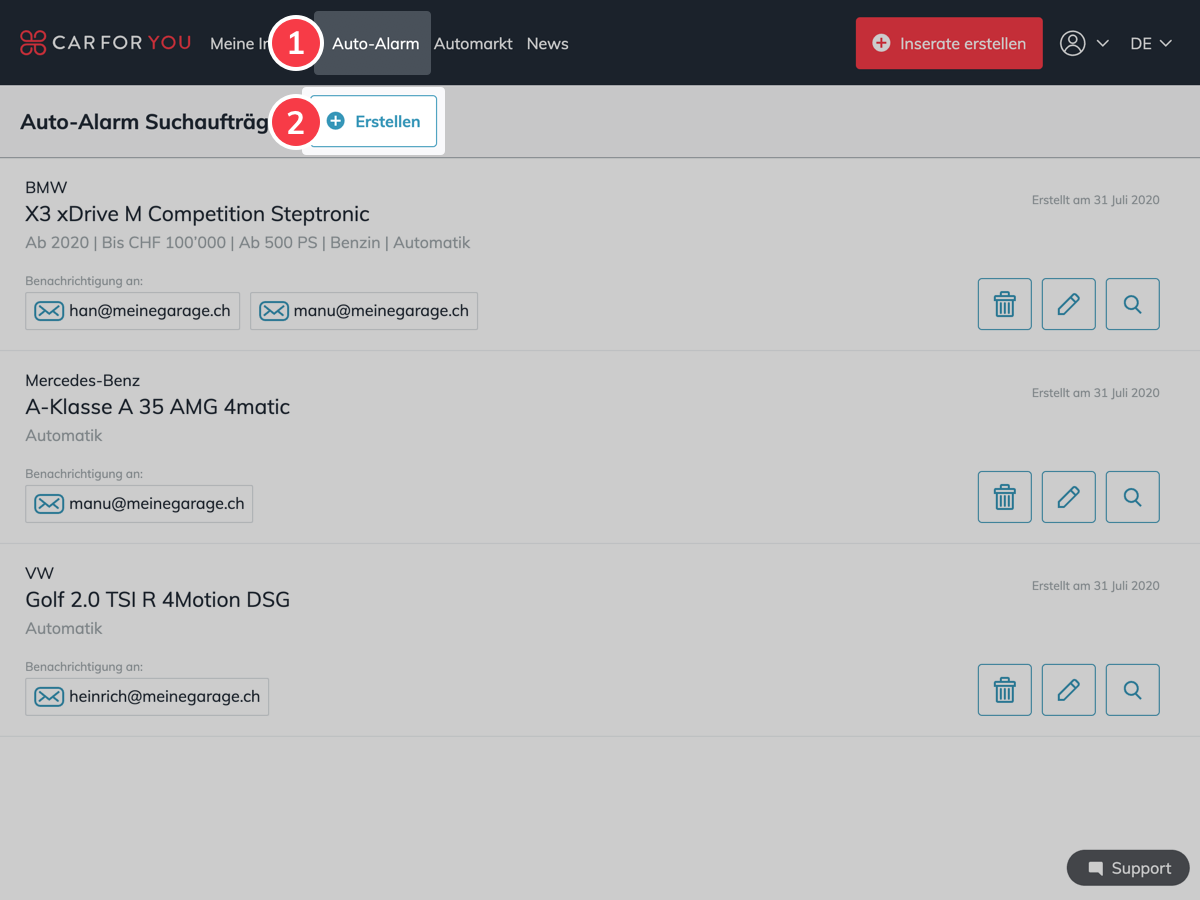Open the Meine Inserate menu item
The width and height of the screenshot is (1200, 900).
tap(239, 44)
